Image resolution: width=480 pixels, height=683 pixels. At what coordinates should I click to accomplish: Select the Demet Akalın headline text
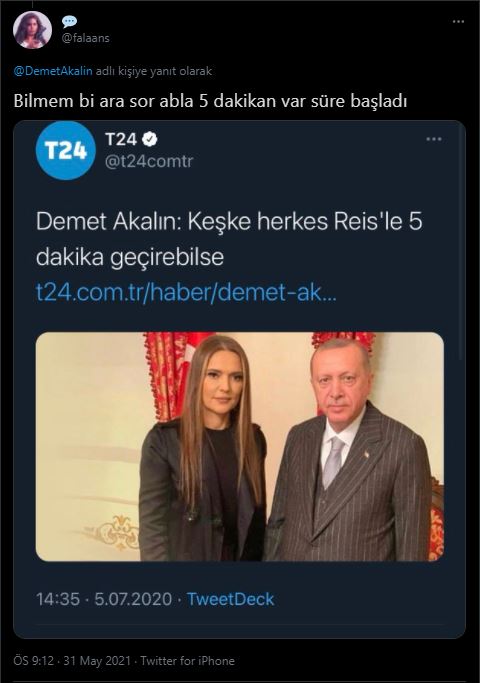pos(229,239)
